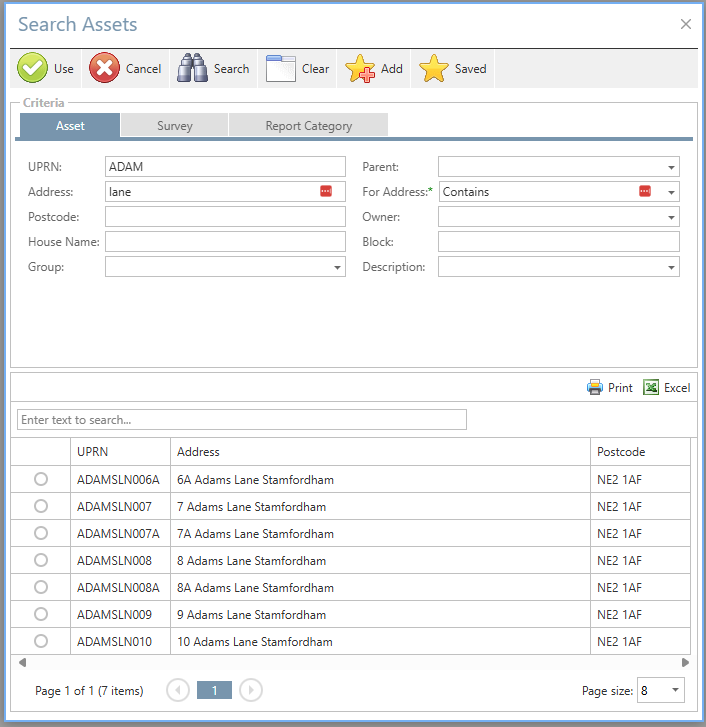This screenshot has width=706, height=727.
Task: Click the Postcode input field
Action: [225, 217]
